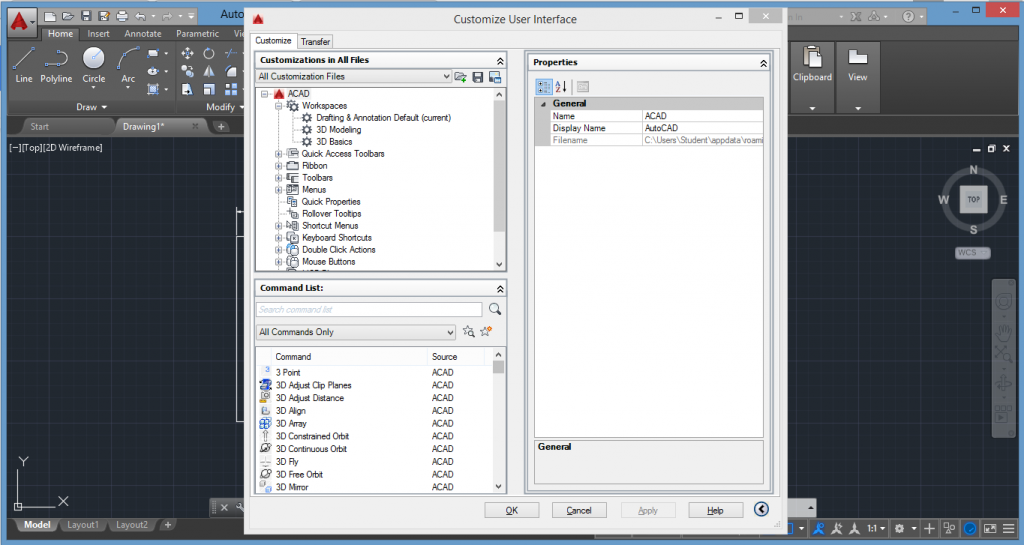Switch to the Transfer tab

315,41
